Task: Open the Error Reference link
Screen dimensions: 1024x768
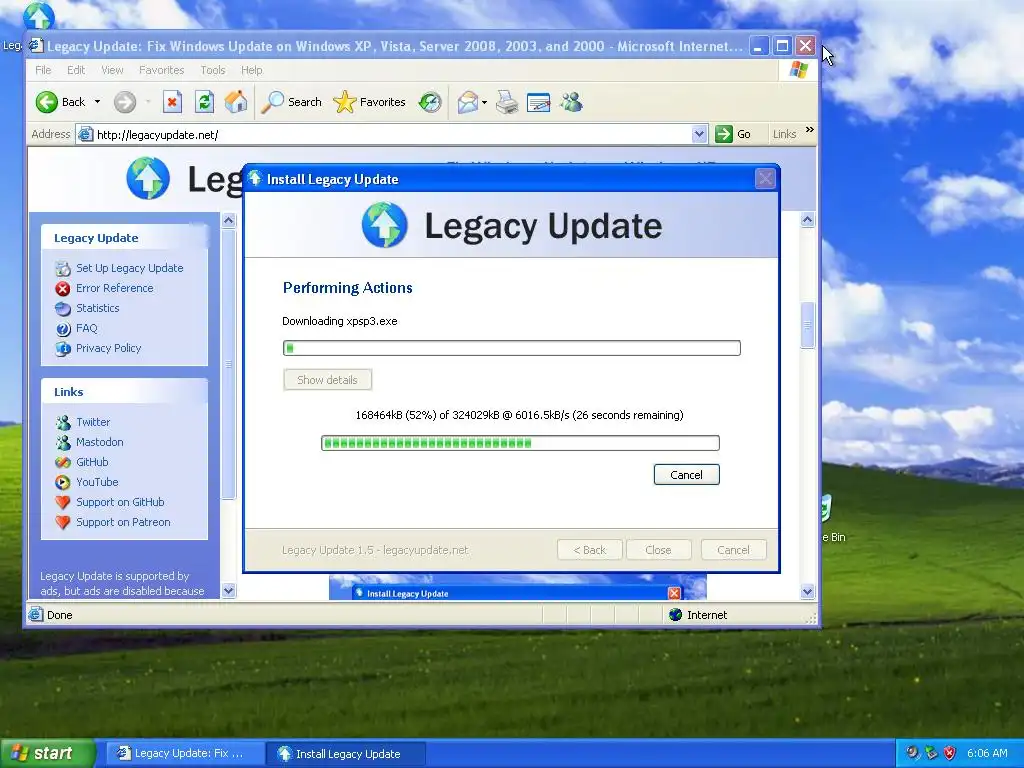Action: point(114,288)
